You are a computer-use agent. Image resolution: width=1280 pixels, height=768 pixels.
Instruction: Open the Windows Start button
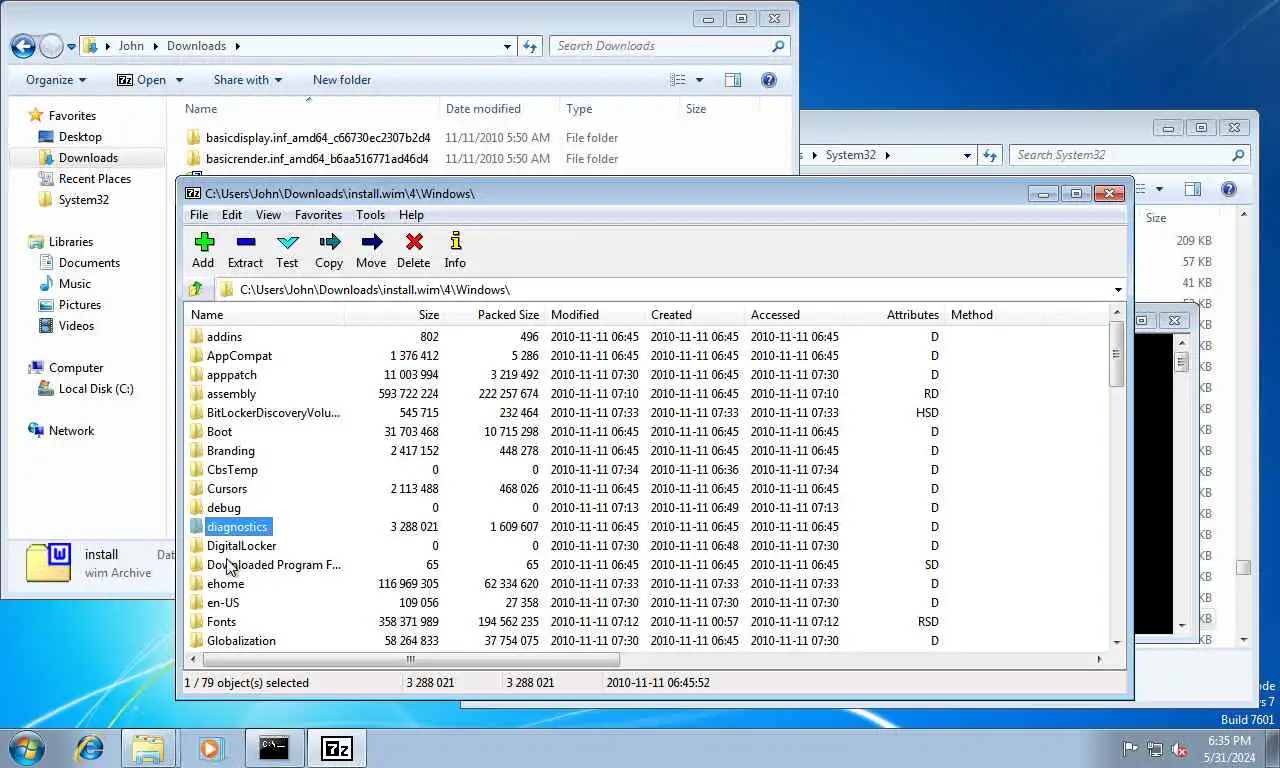coord(27,748)
